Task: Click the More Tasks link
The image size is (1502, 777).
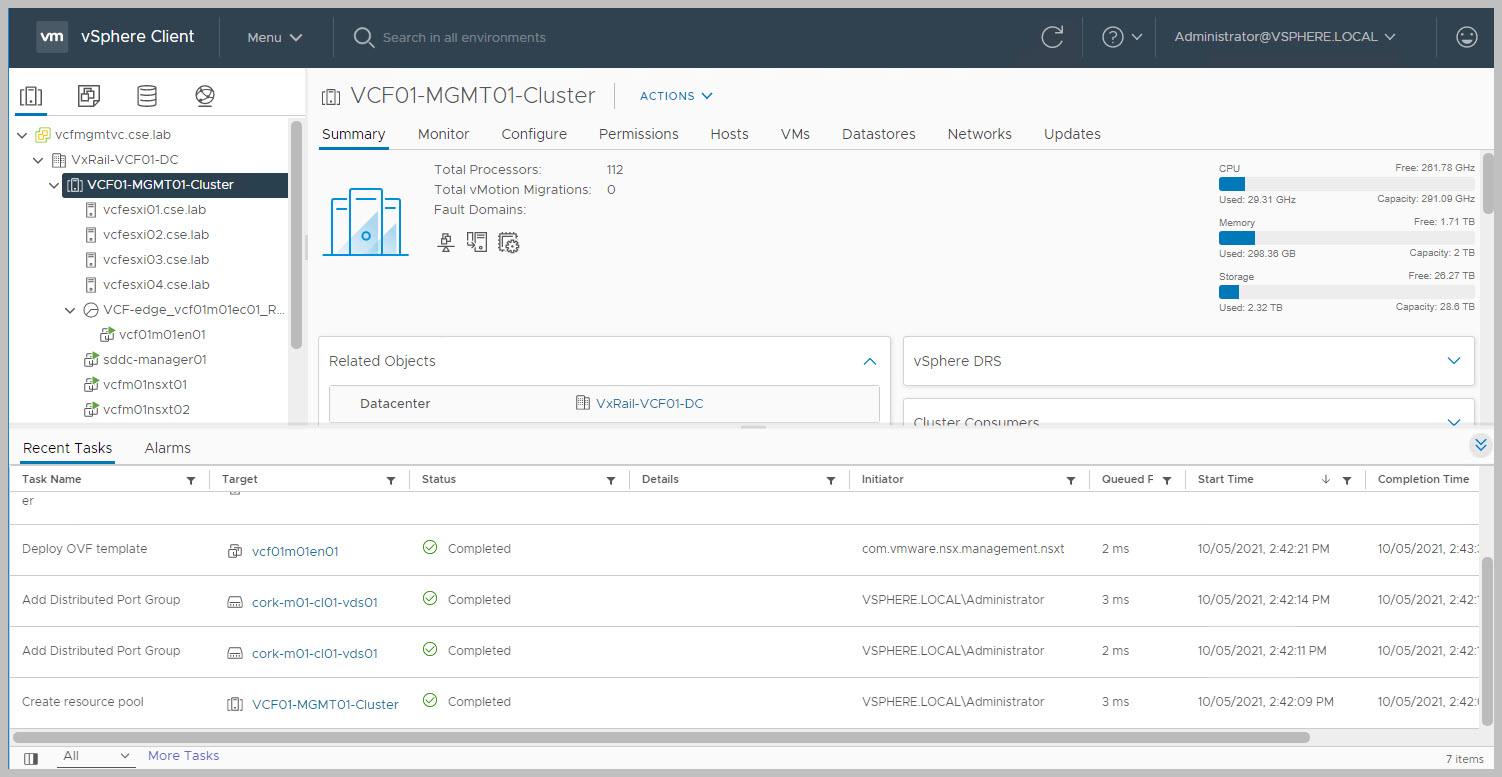Action: (x=183, y=756)
